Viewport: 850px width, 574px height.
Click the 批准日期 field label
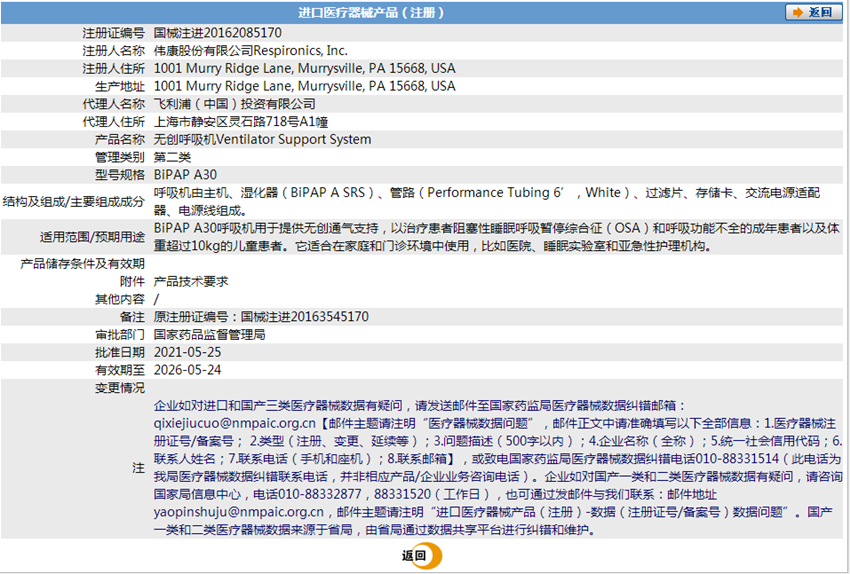(x=120, y=352)
